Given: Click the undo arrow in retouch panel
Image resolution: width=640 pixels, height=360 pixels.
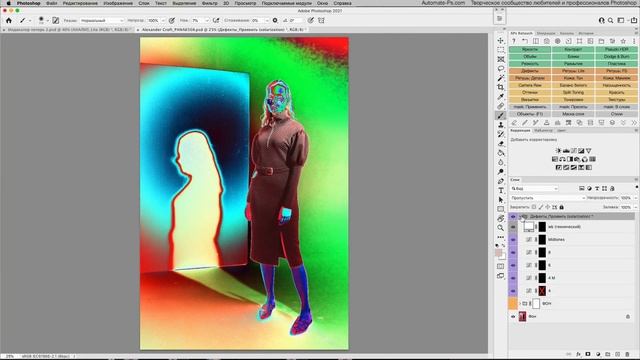Looking at the screenshot, I should (x=525, y=41).
